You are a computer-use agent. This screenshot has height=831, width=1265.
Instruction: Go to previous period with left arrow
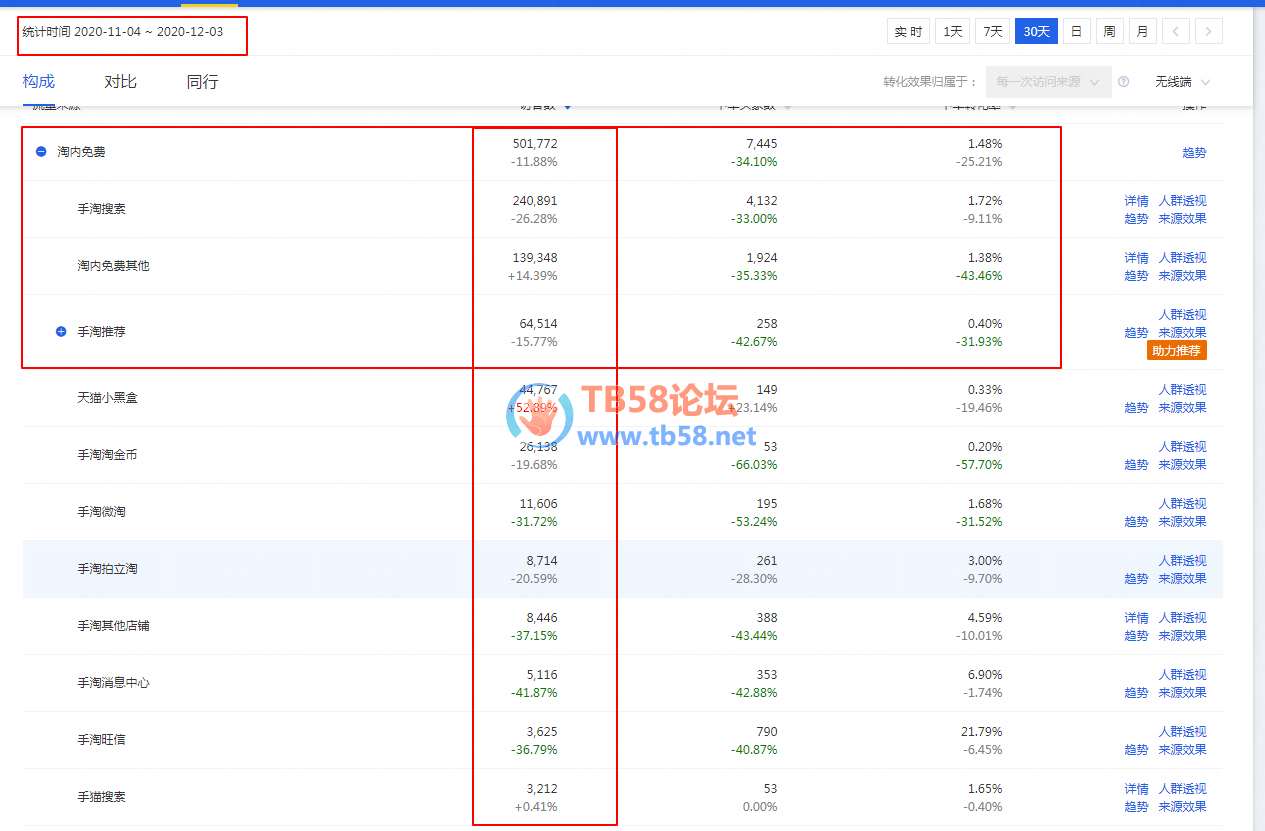coord(1175,32)
